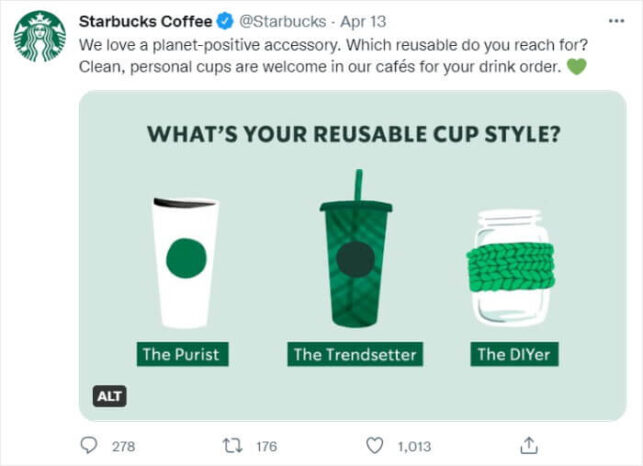Click the blue verified badge

coord(225,20)
